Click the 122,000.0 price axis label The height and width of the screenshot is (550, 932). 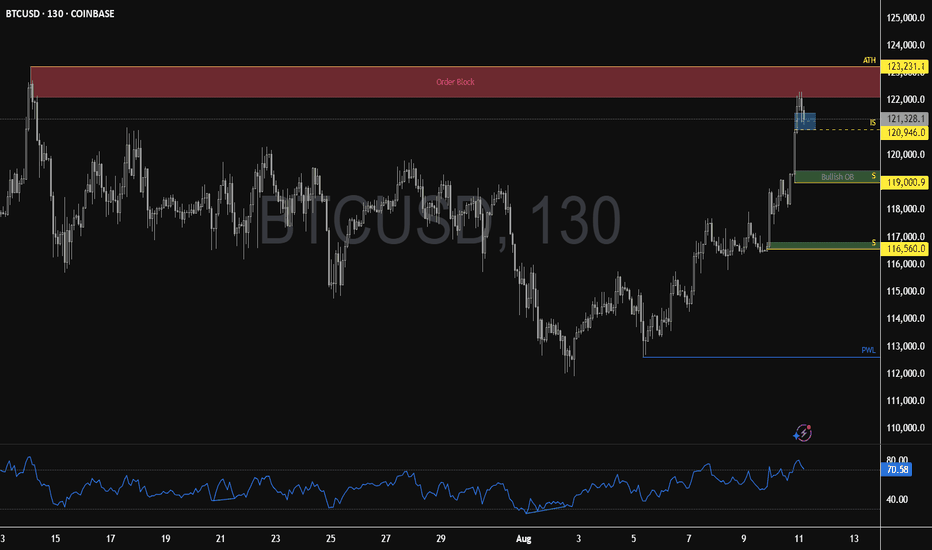905,99
